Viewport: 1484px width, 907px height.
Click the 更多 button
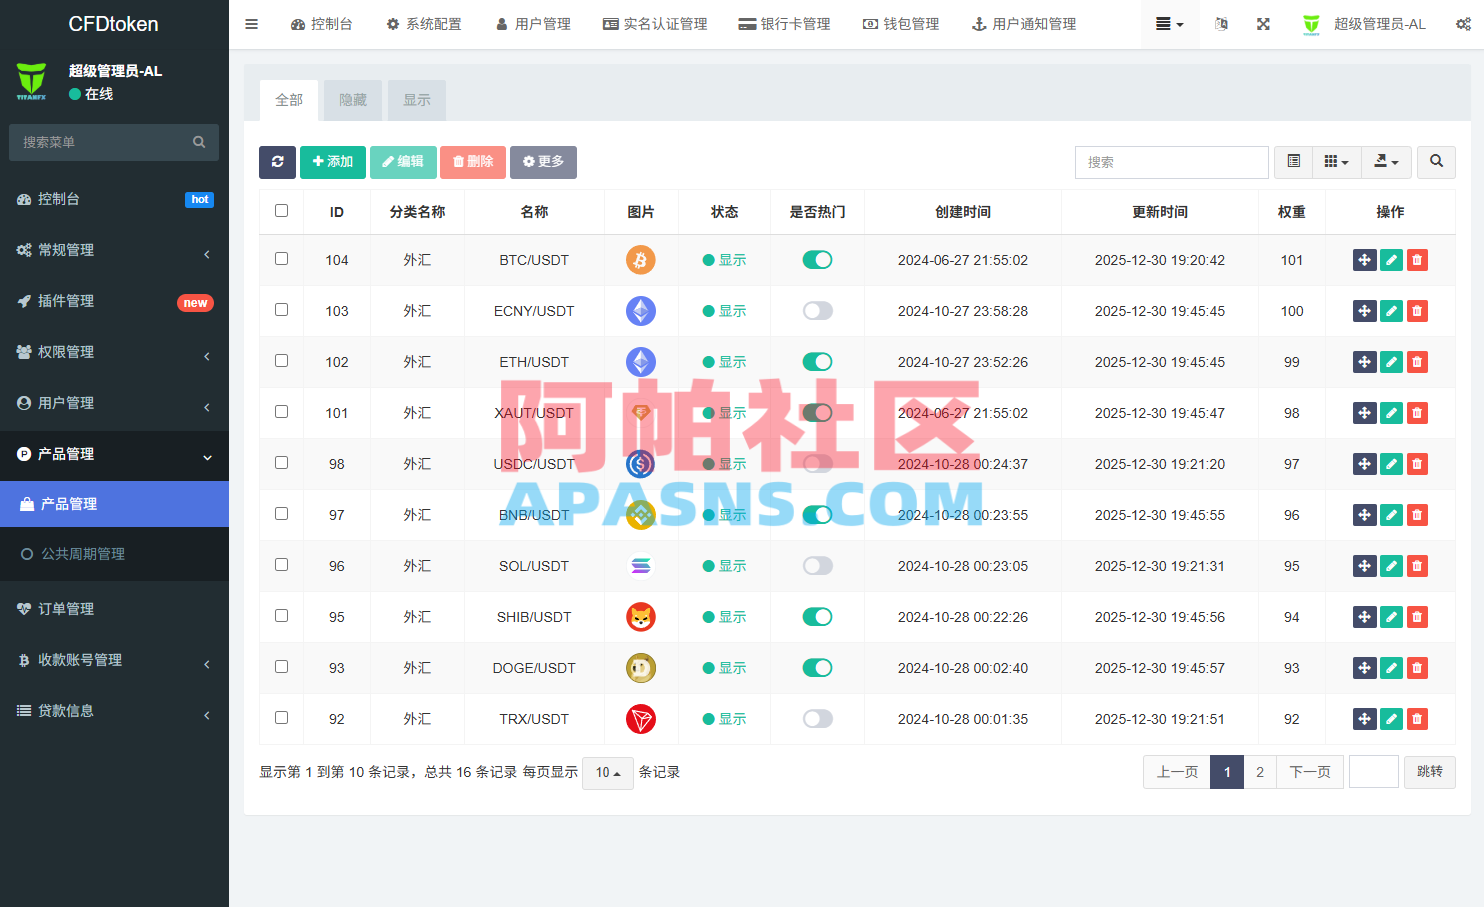pos(543,162)
